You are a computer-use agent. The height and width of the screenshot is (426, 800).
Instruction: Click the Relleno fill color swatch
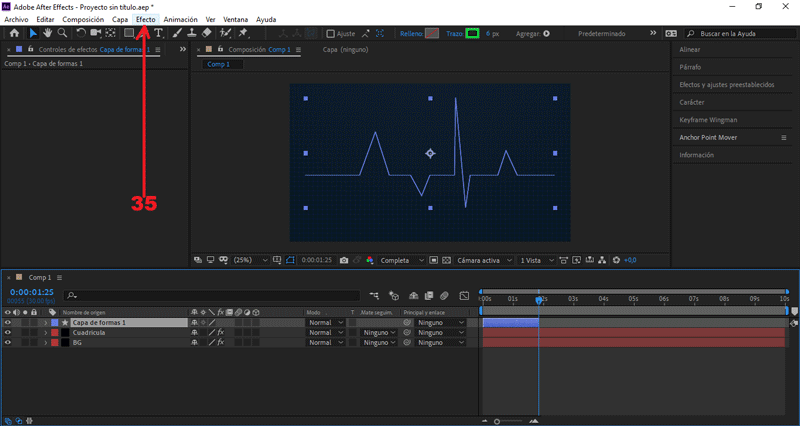(x=432, y=34)
